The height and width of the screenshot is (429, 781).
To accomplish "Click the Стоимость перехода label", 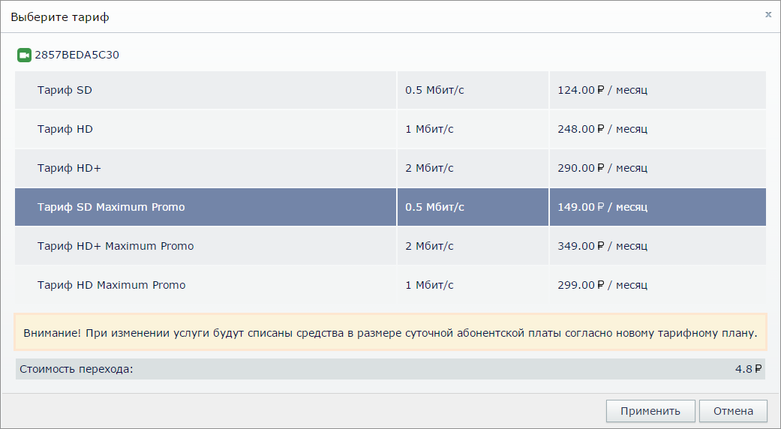I will point(77,369).
